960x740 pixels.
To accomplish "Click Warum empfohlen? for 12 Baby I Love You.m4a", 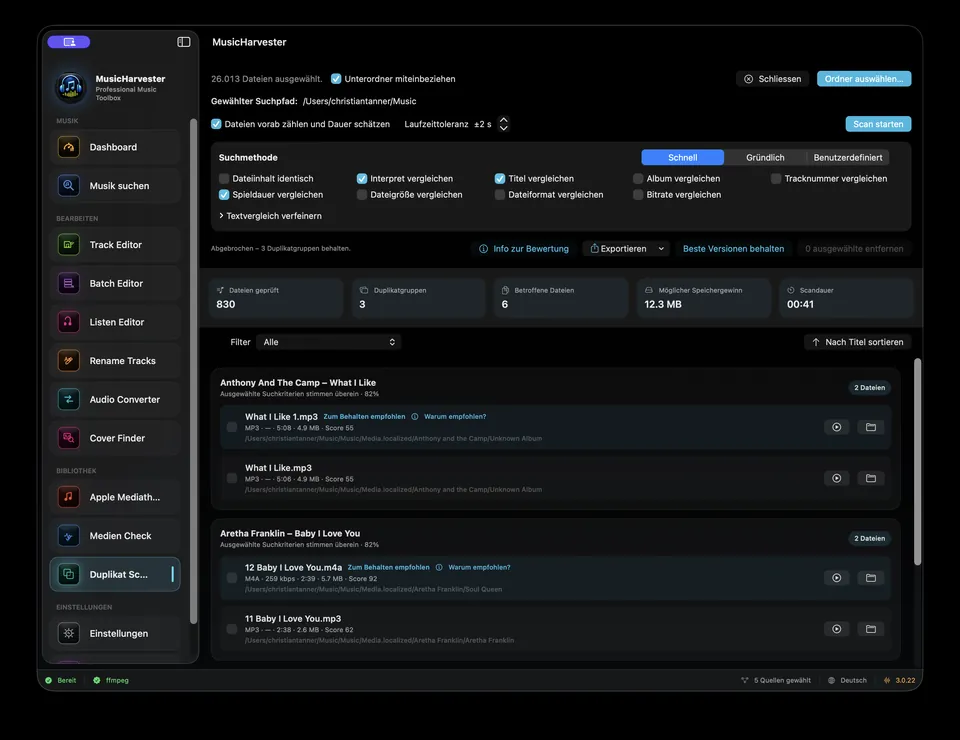I will point(479,567).
